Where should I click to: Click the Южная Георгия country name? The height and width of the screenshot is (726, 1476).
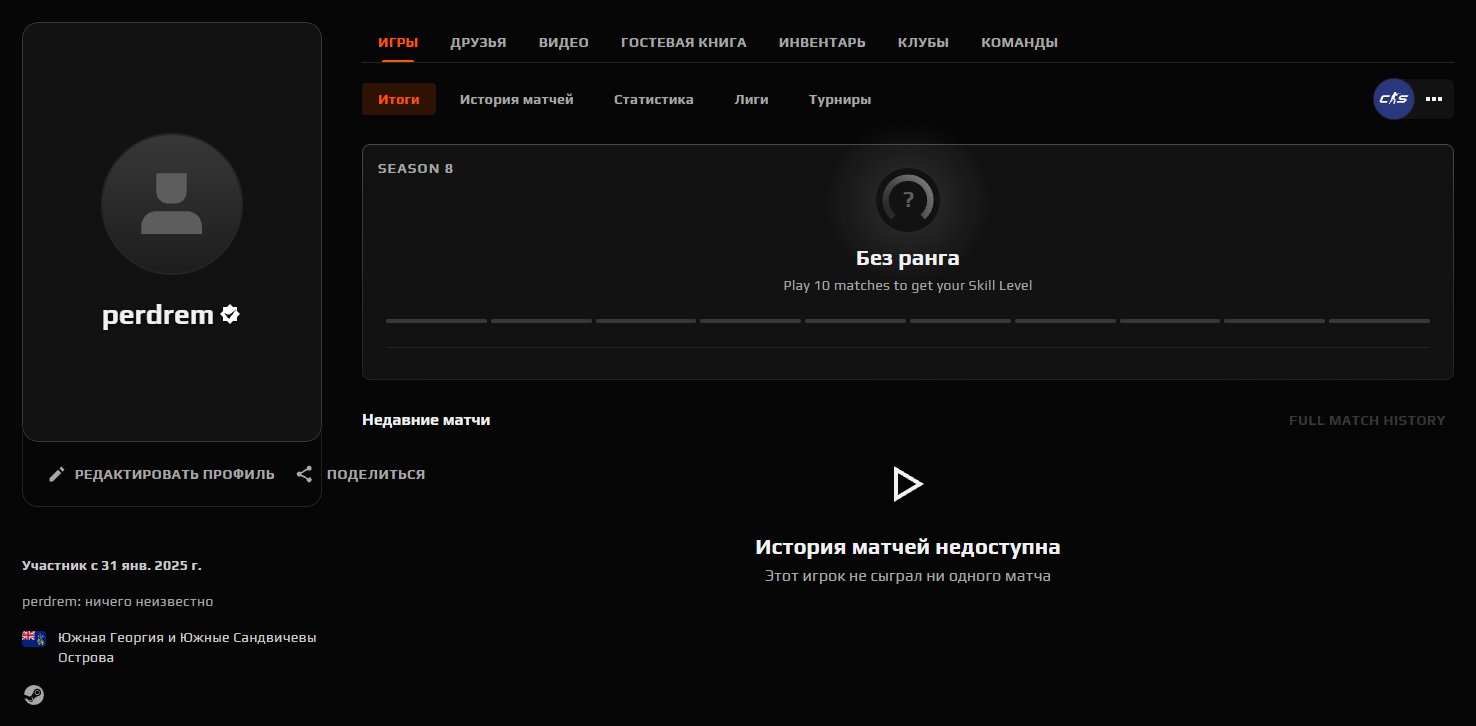coord(187,647)
